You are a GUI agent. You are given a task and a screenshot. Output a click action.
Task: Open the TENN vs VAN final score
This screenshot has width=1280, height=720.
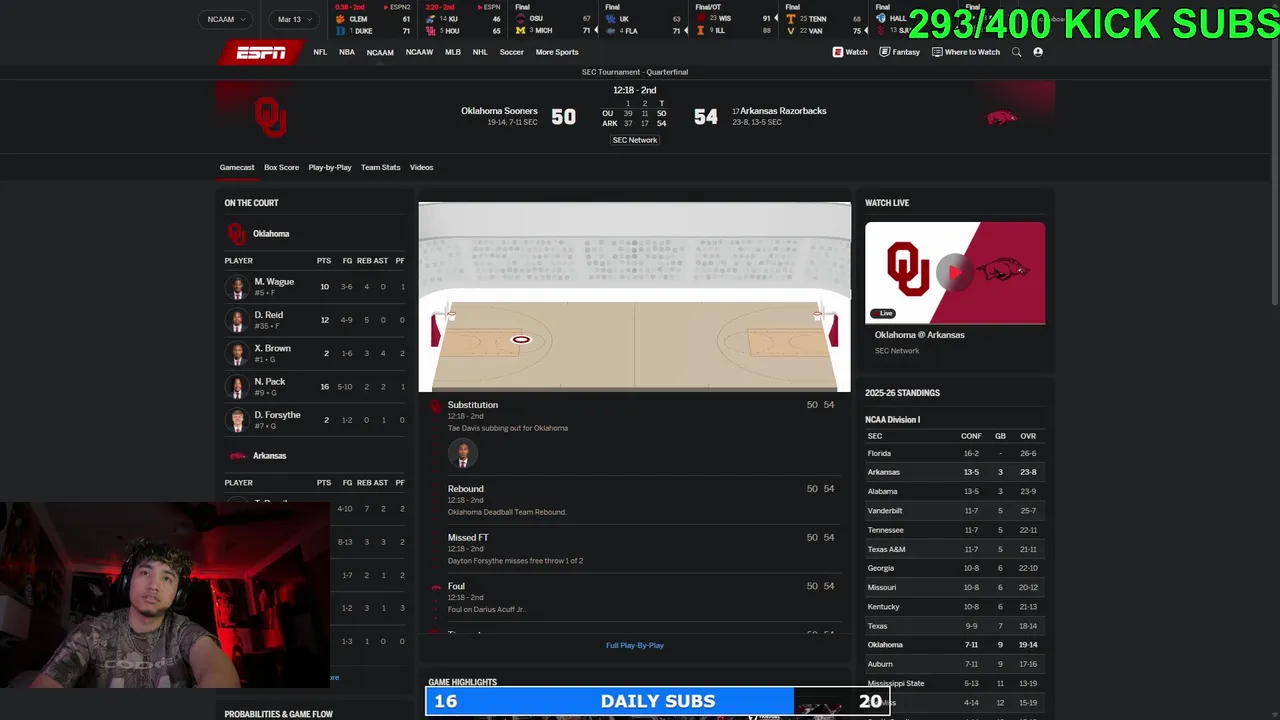[x=823, y=19]
